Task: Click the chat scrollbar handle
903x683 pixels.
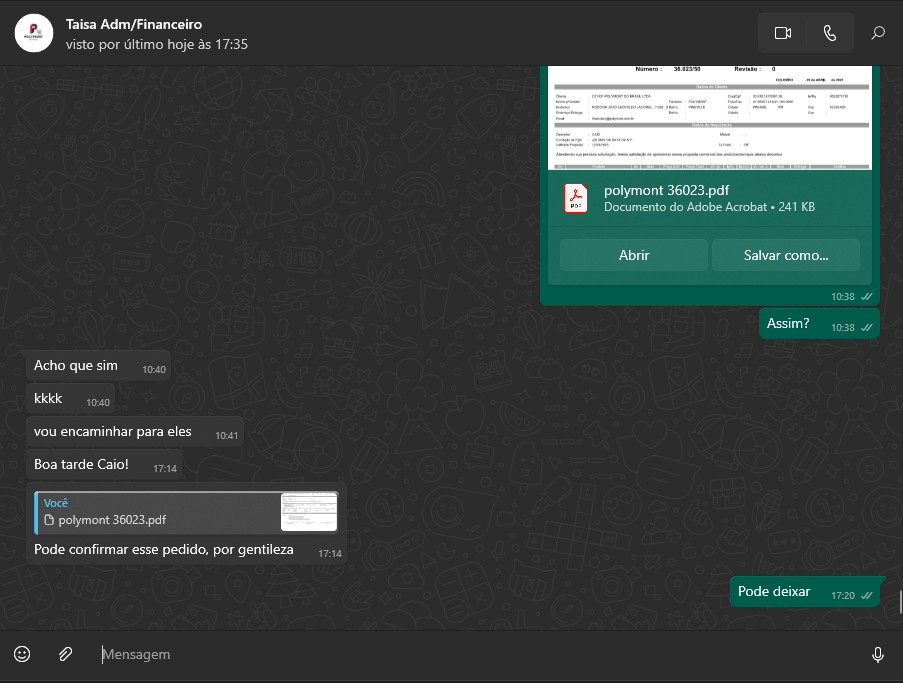Action: point(899,602)
